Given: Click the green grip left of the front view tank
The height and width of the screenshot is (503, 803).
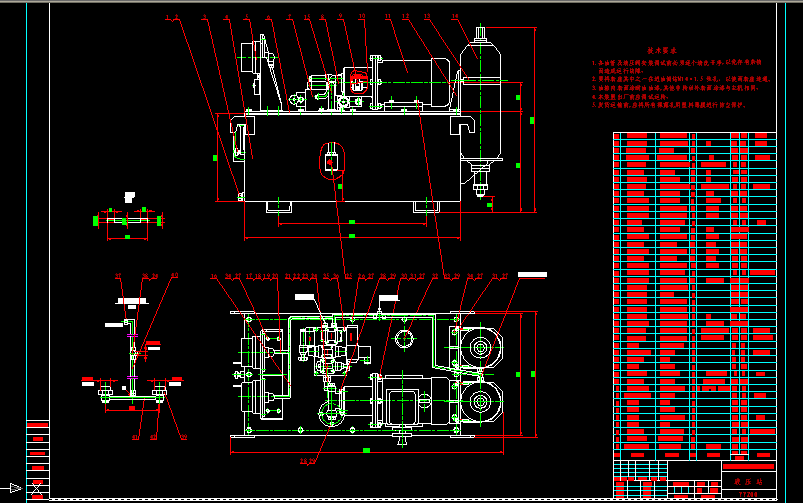Looking at the screenshot, I should pyautogui.click(x=219, y=157).
